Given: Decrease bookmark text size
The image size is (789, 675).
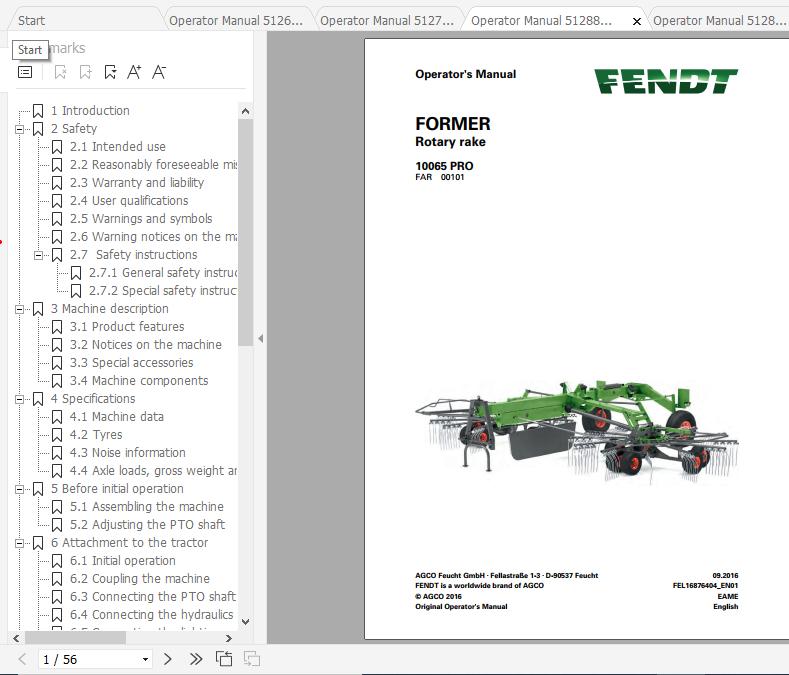Looking at the screenshot, I should [159, 72].
